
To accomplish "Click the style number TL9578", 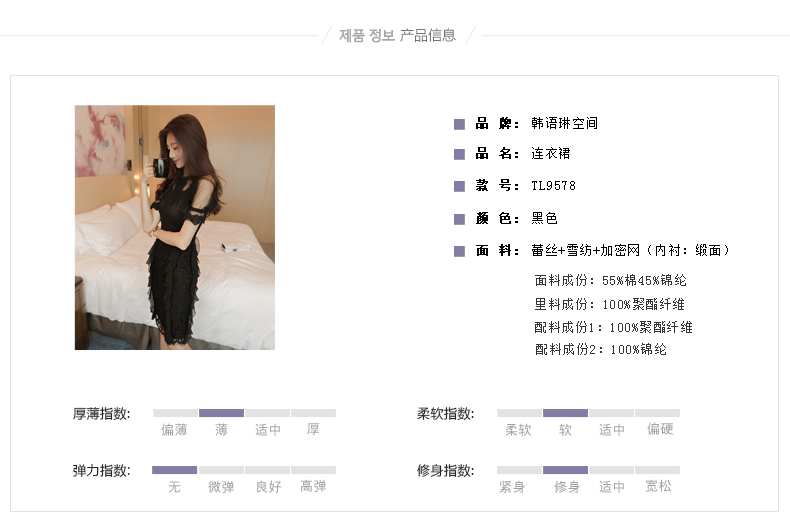I will click(x=553, y=186).
